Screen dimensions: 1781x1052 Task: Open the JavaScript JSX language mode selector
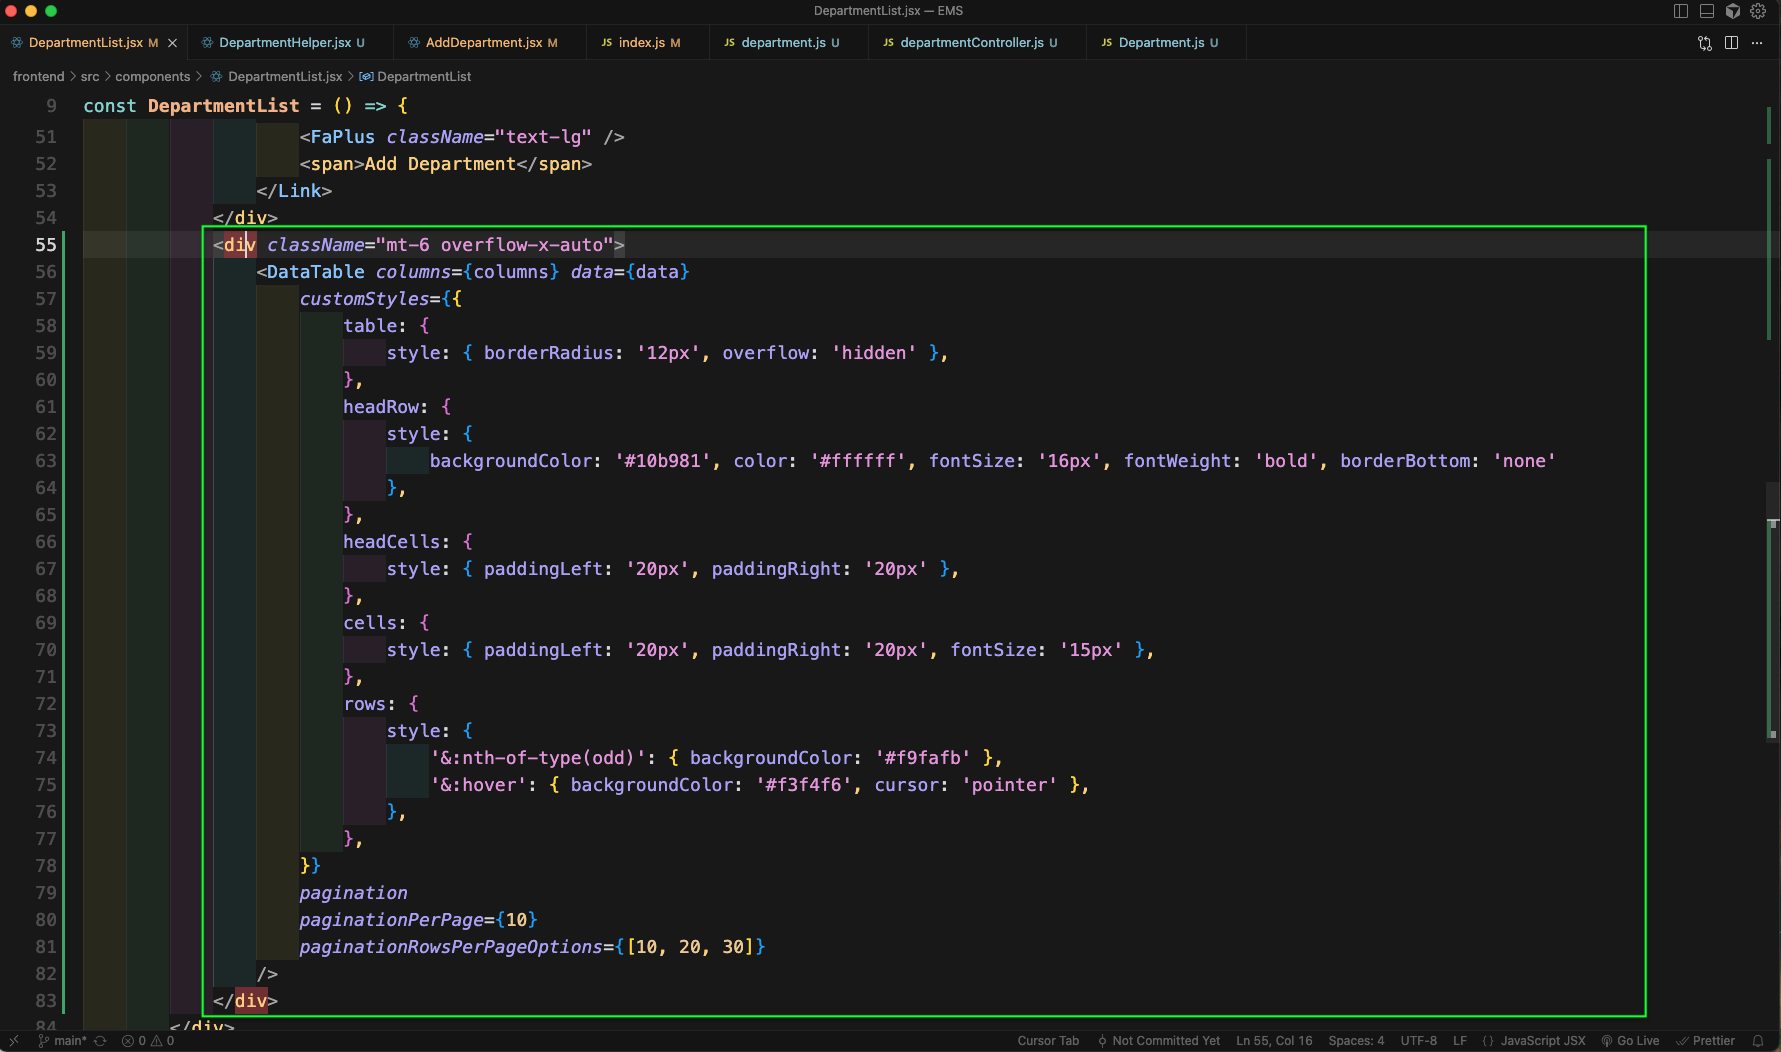pyautogui.click(x=1543, y=1041)
